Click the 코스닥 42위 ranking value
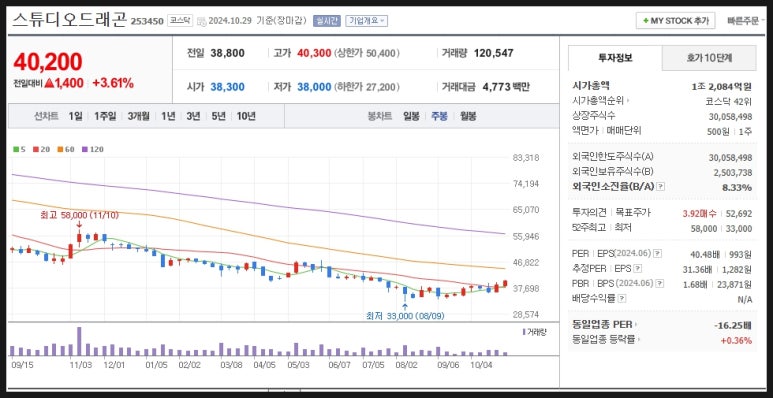 click(729, 102)
